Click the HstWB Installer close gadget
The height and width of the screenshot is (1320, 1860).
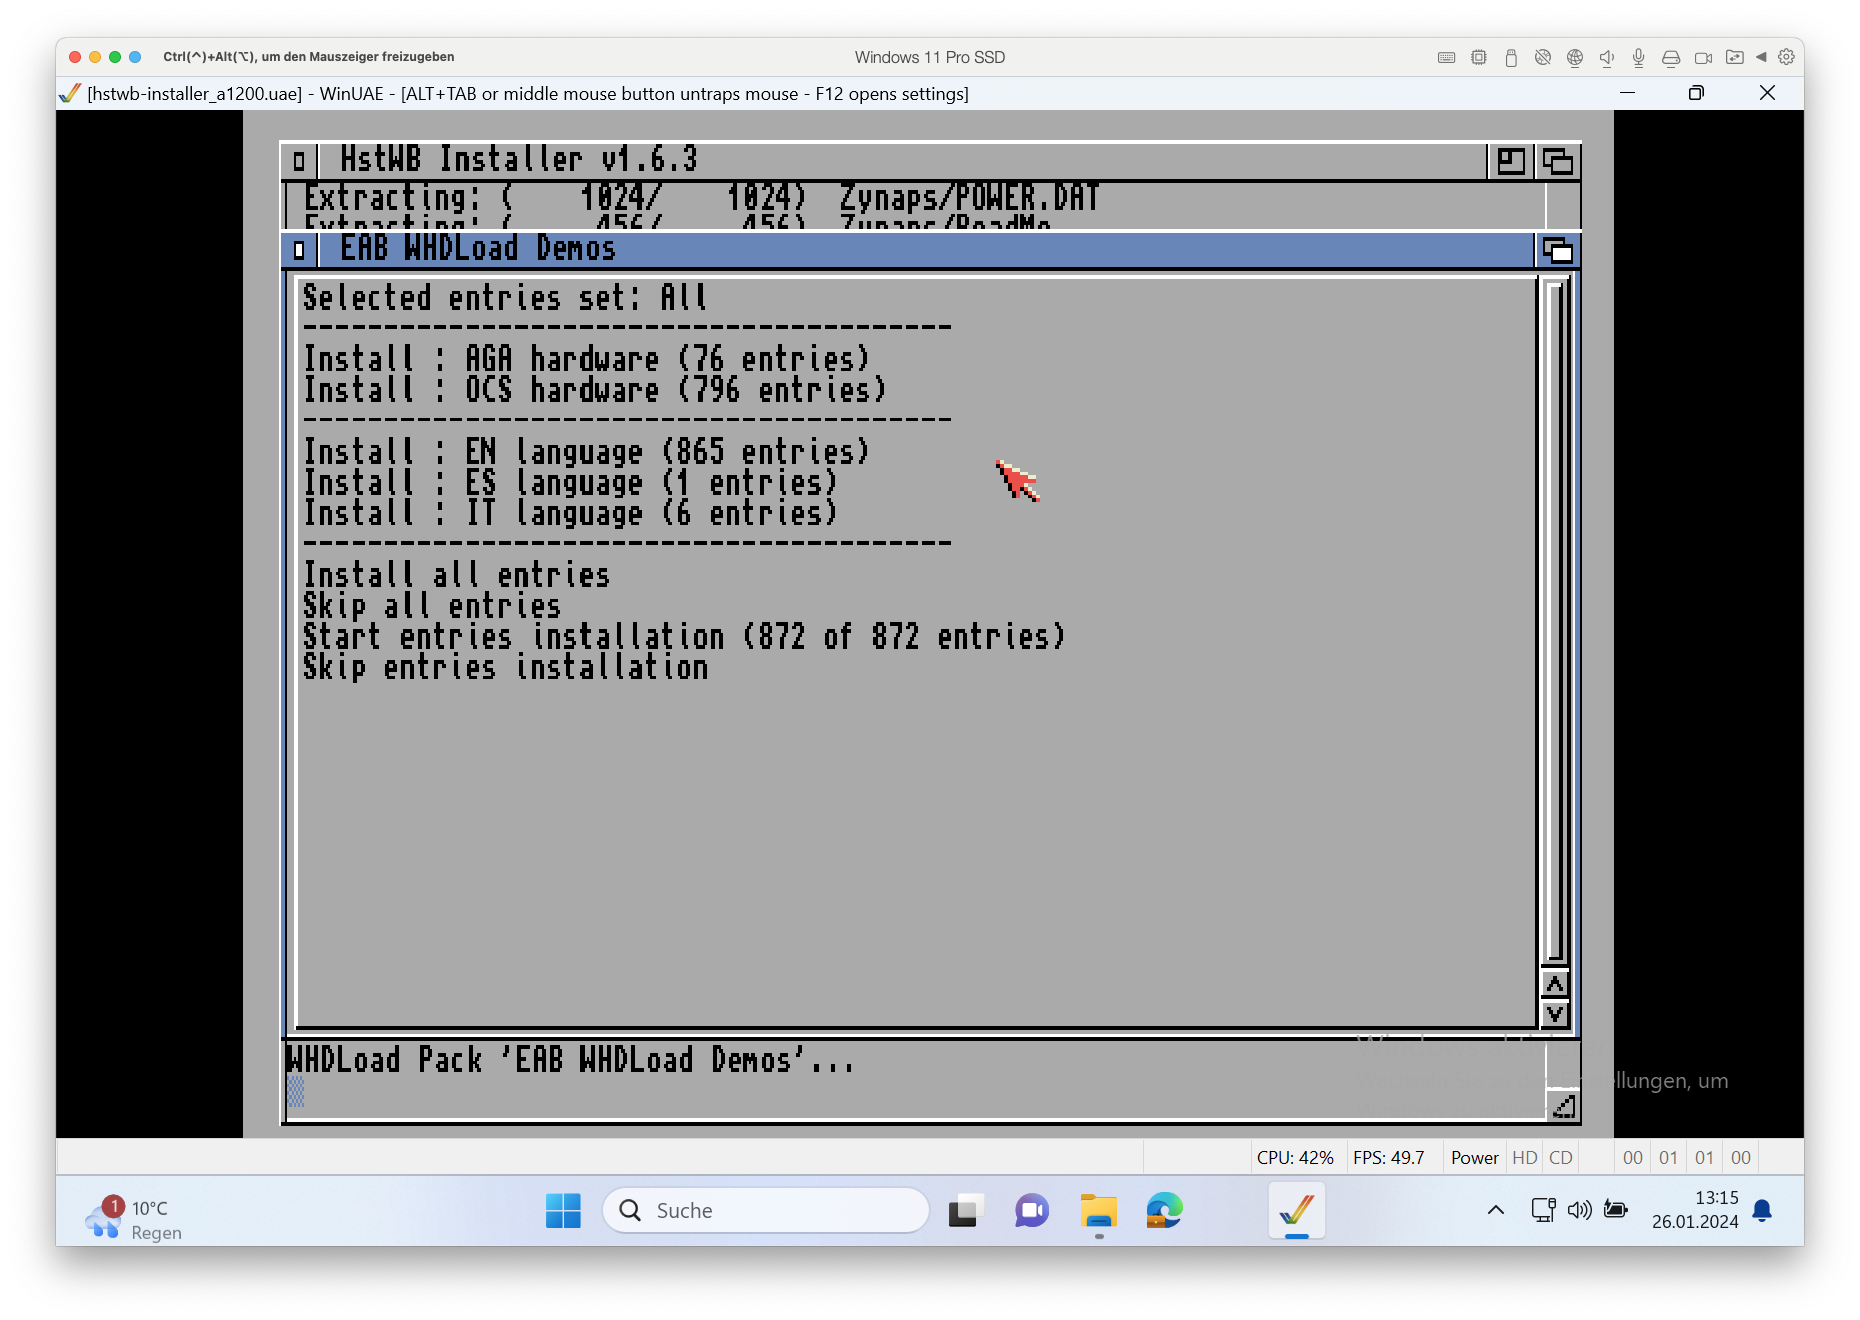coord(299,160)
